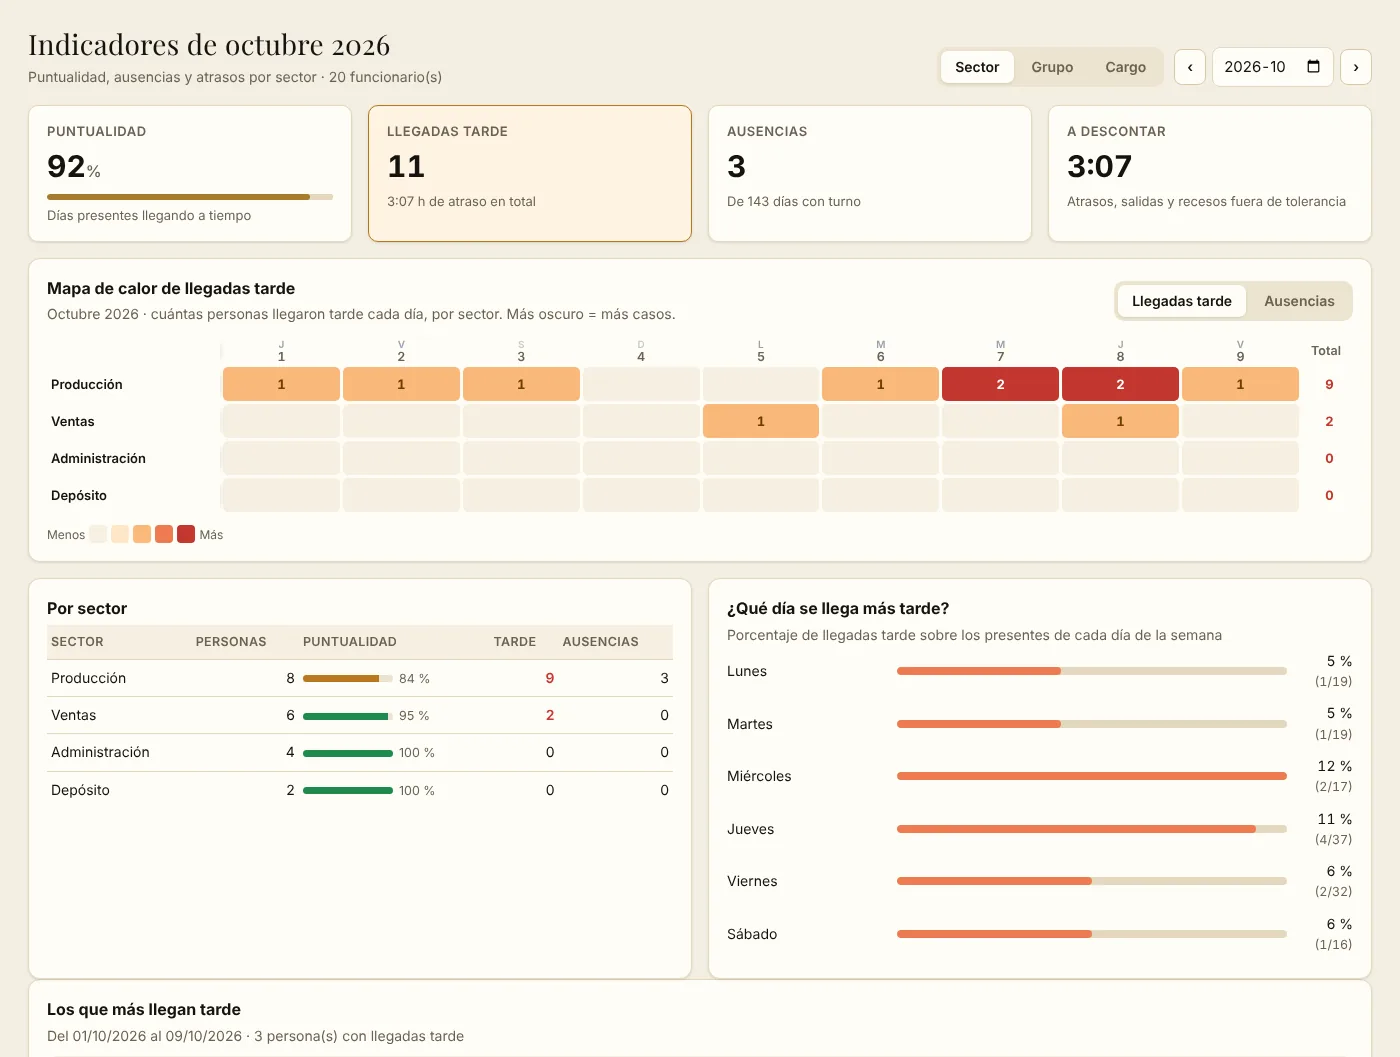This screenshot has width=1400, height=1057.
Task: Click the PUNTUALIDAD column header
Action: click(350, 642)
